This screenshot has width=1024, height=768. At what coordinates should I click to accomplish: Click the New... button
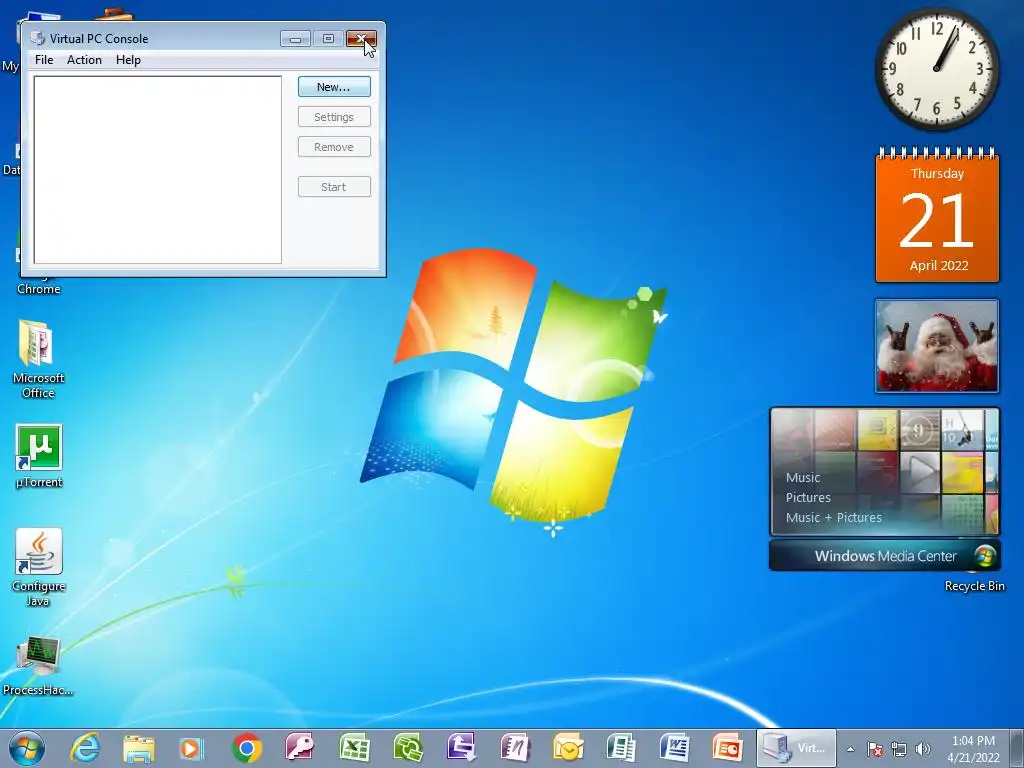[334, 87]
